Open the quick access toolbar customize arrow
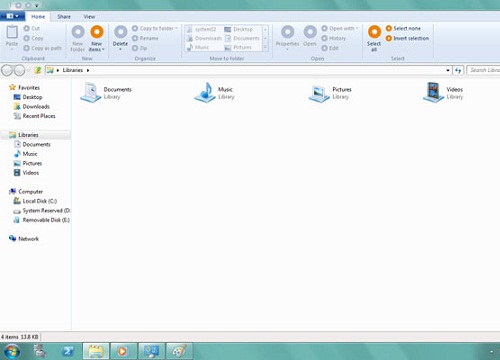This screenshot has width=500, height=360. [37, 5]
